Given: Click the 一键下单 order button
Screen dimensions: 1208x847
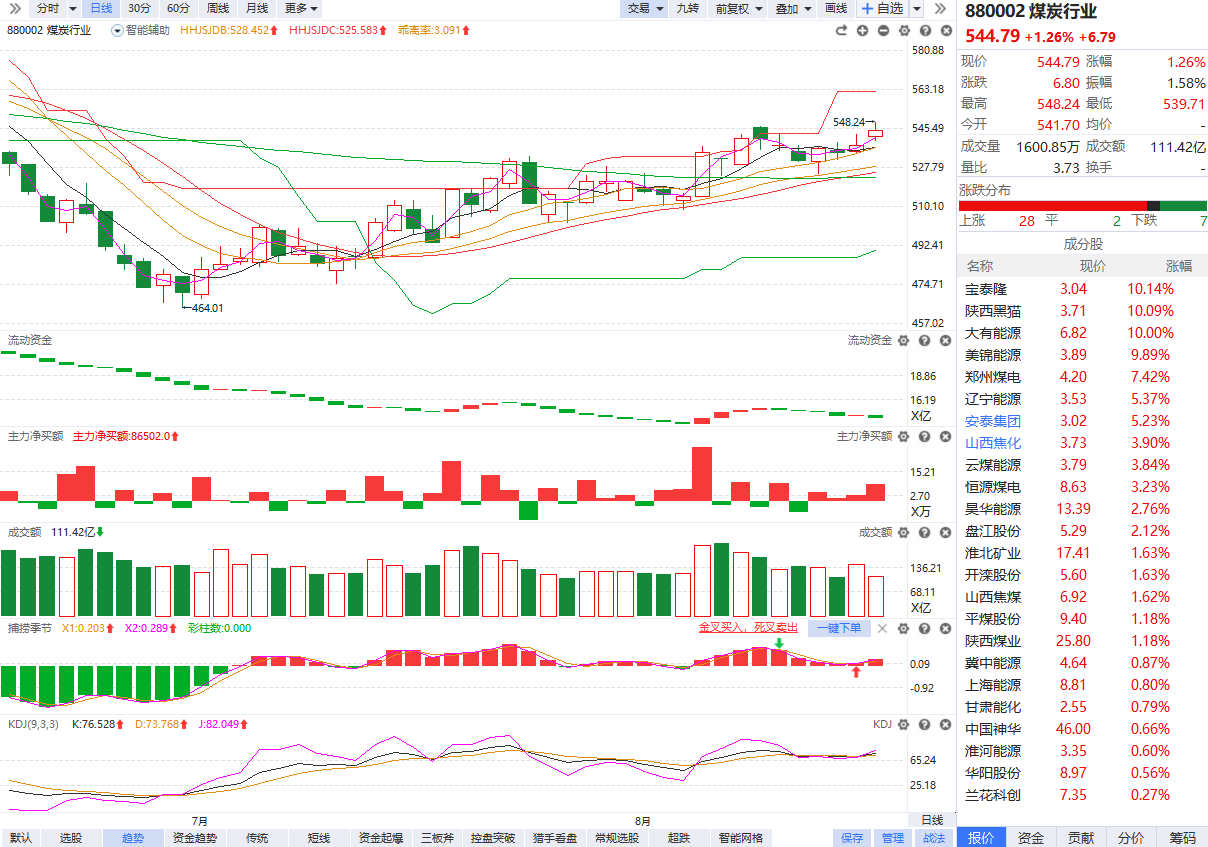Looking at the screenshot, I should (838, 628).
